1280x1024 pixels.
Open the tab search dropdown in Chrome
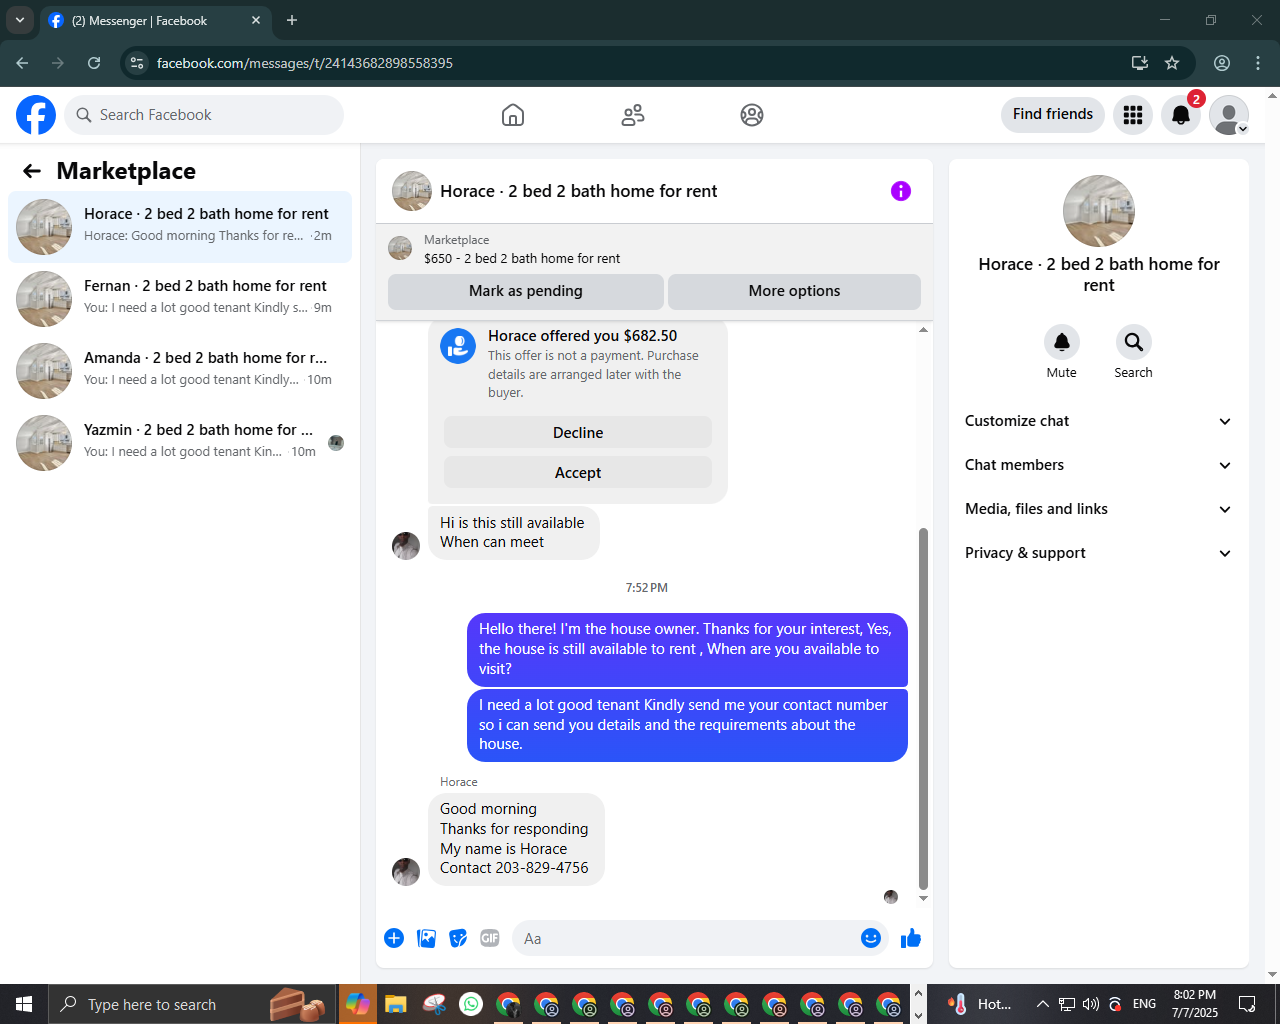coord(19,20)
